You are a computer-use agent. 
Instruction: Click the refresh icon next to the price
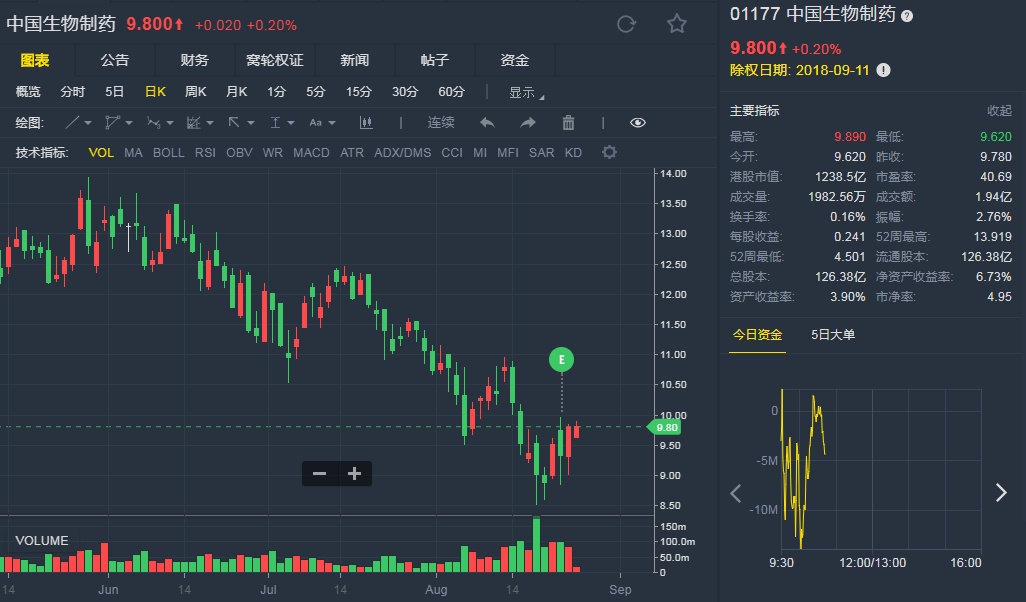point(627,24)
